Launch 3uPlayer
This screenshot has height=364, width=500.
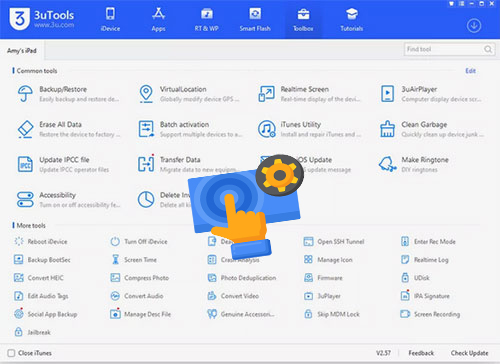click(x=322, y=296)
